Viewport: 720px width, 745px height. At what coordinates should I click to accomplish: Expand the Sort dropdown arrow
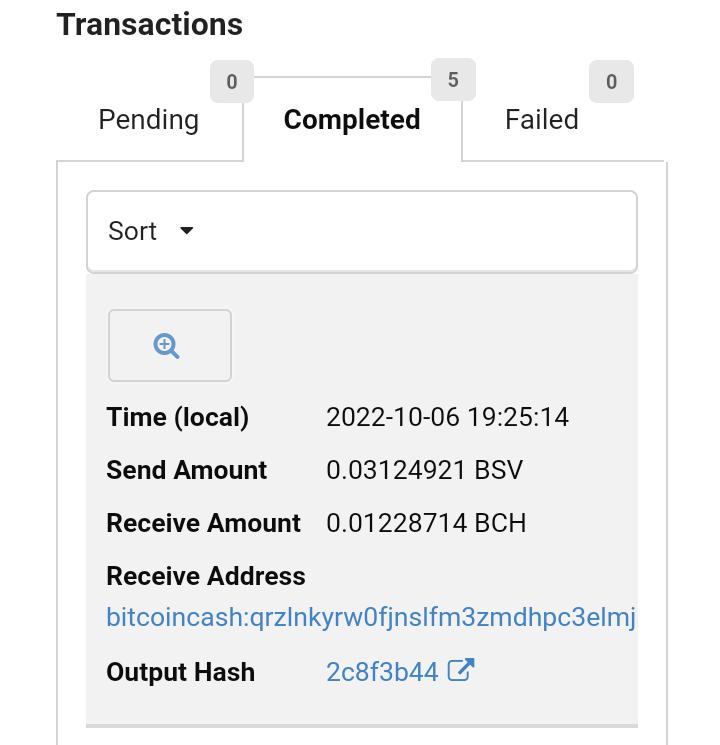[187, 231]
